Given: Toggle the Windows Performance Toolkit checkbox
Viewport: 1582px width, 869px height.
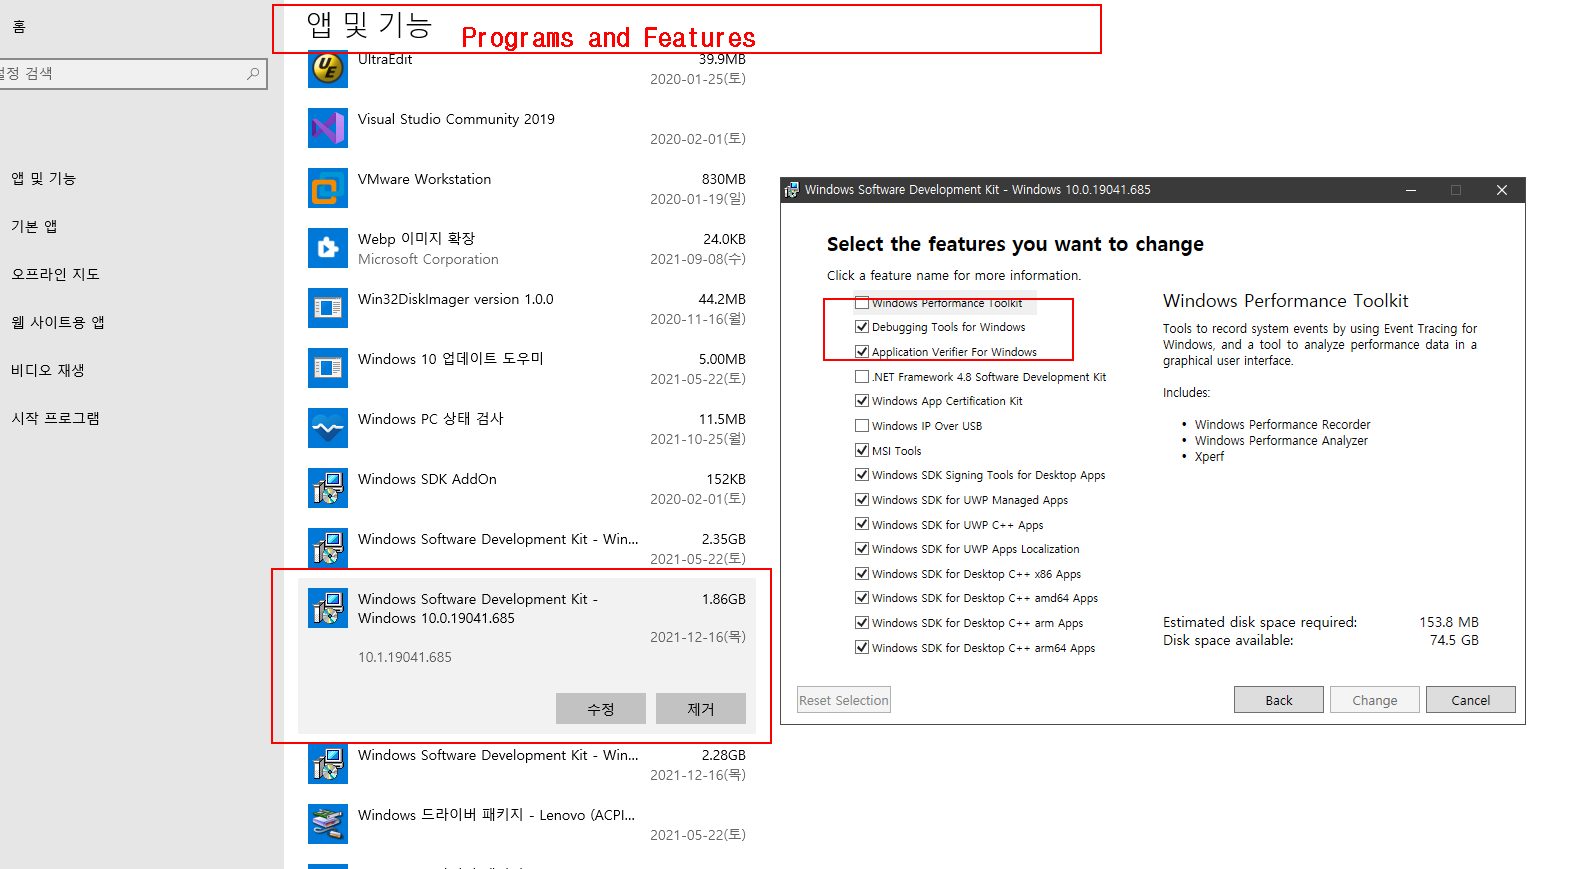Looking at the screenshot, I should pos(862,303).
